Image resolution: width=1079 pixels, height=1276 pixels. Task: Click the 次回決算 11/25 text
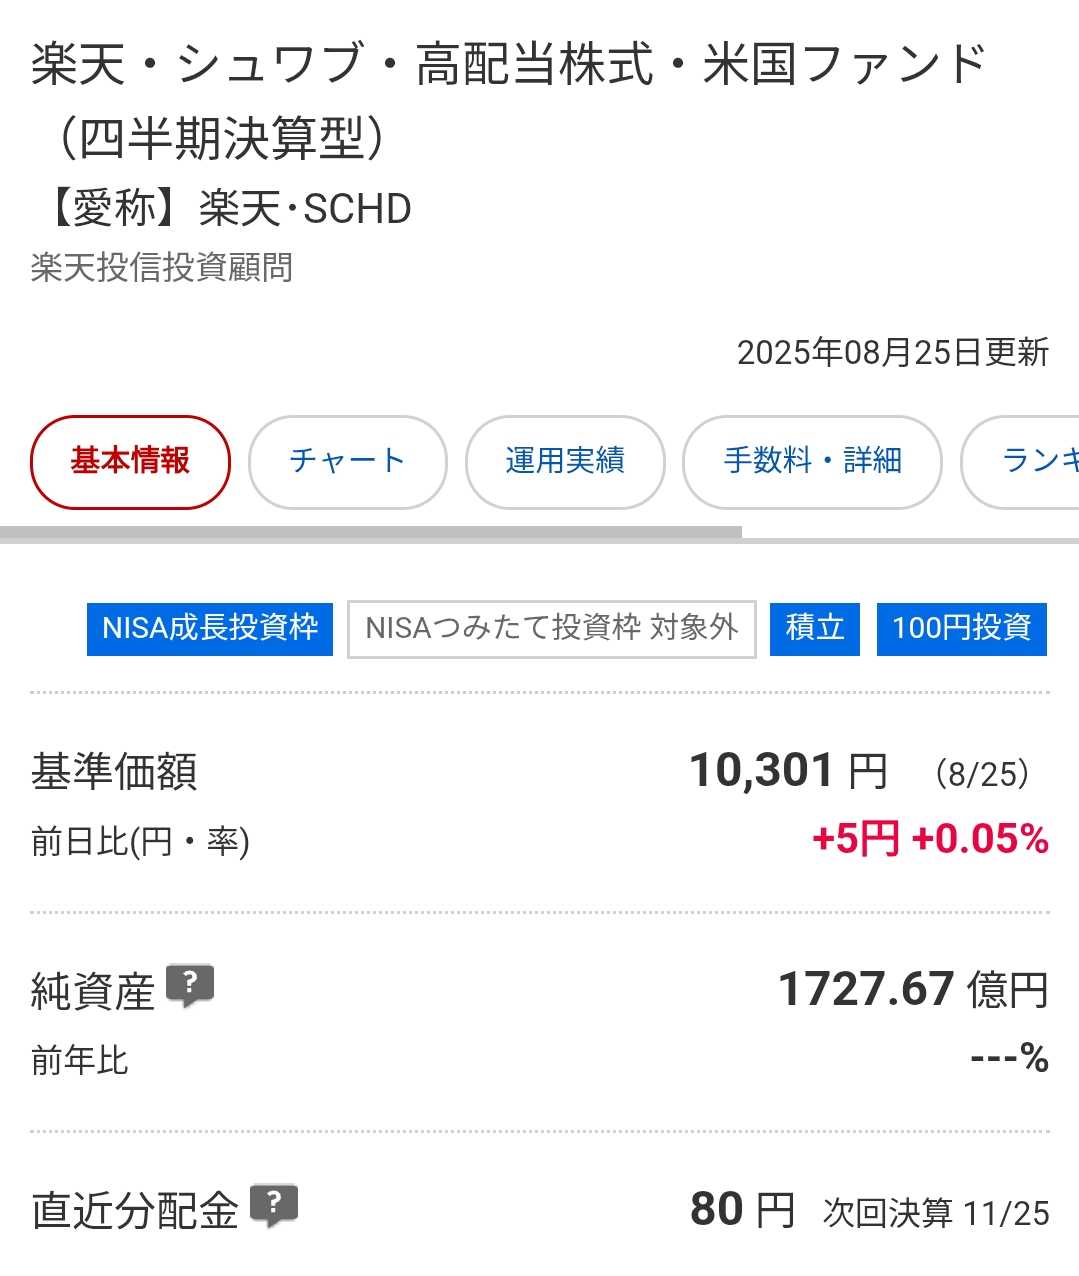click(x=936, y=1213)
